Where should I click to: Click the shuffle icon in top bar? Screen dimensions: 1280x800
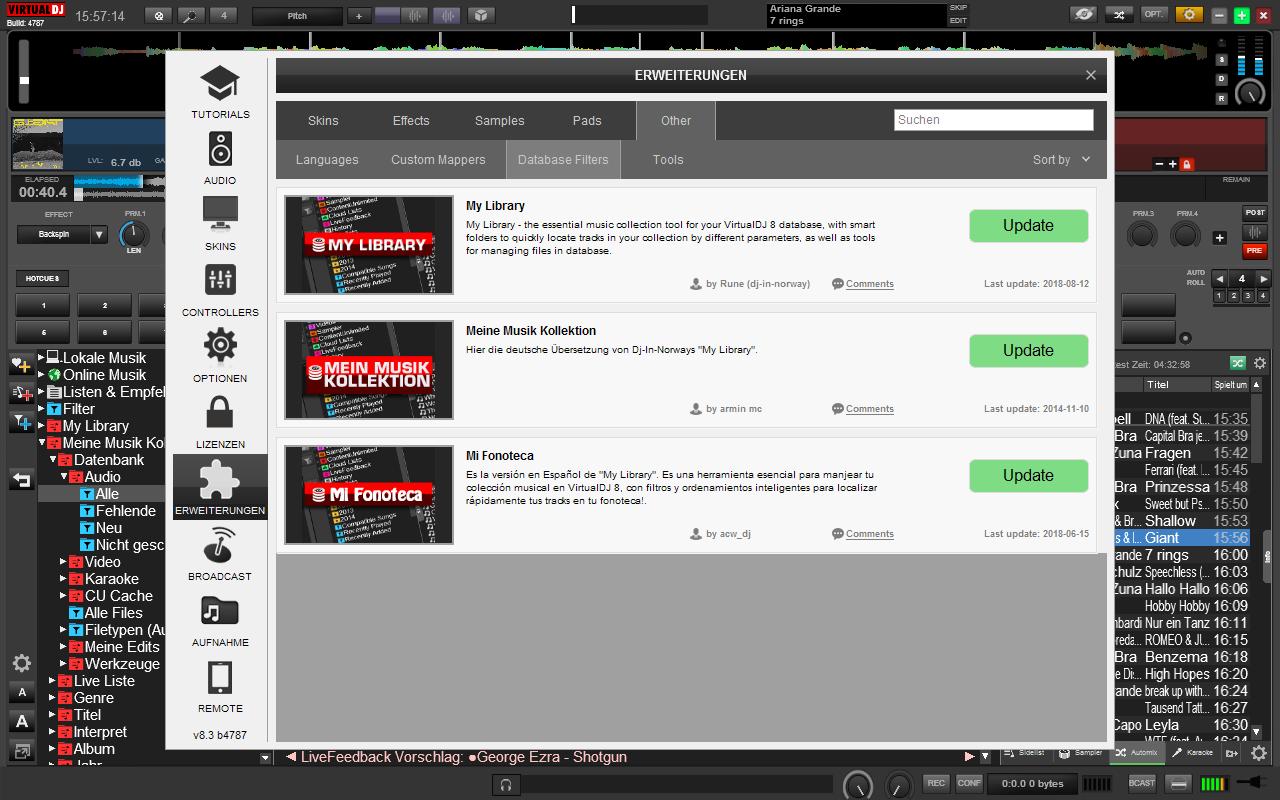(1119, 15)
